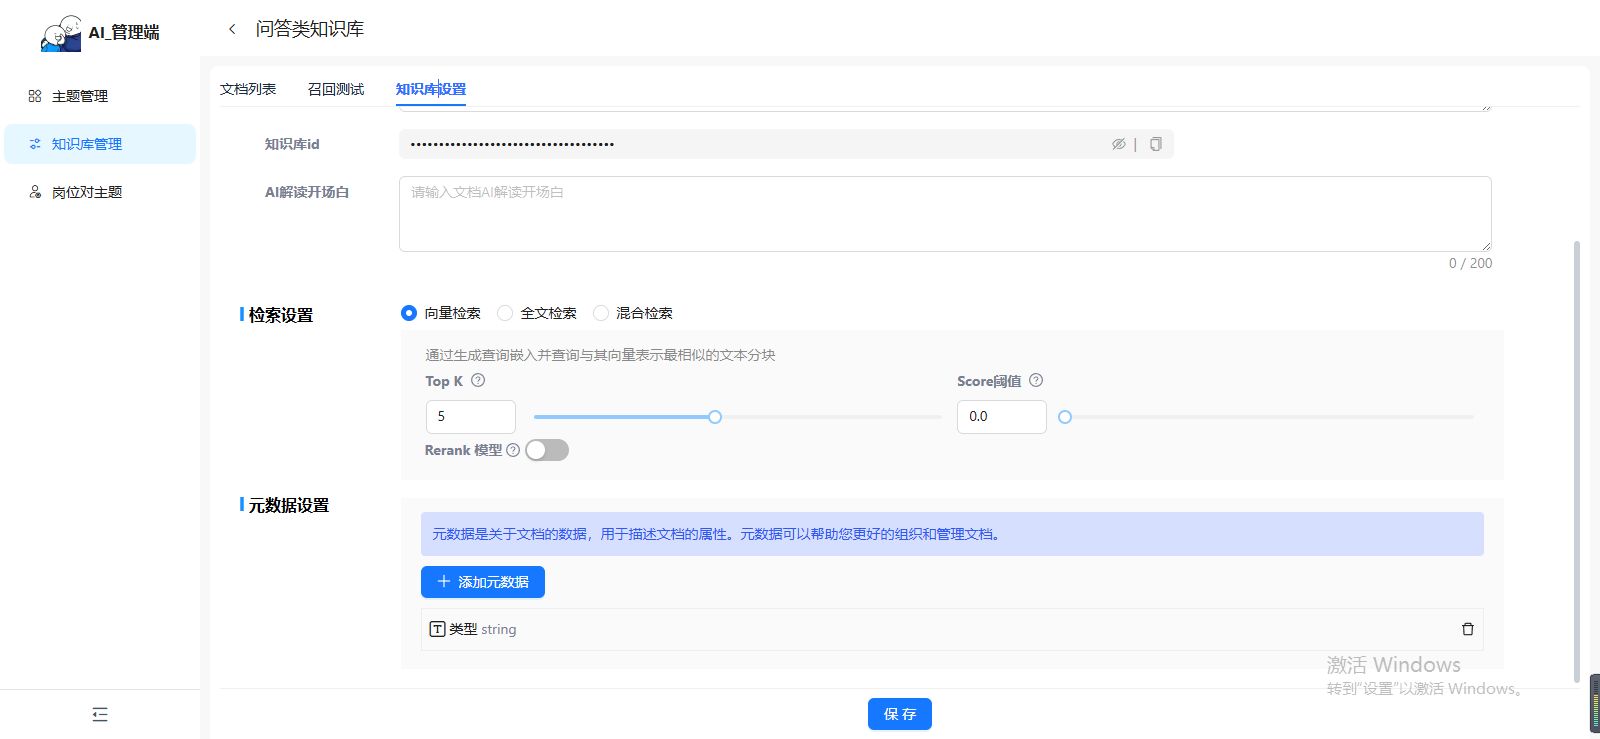Select the 全文检索 radio option

point(505,313)
